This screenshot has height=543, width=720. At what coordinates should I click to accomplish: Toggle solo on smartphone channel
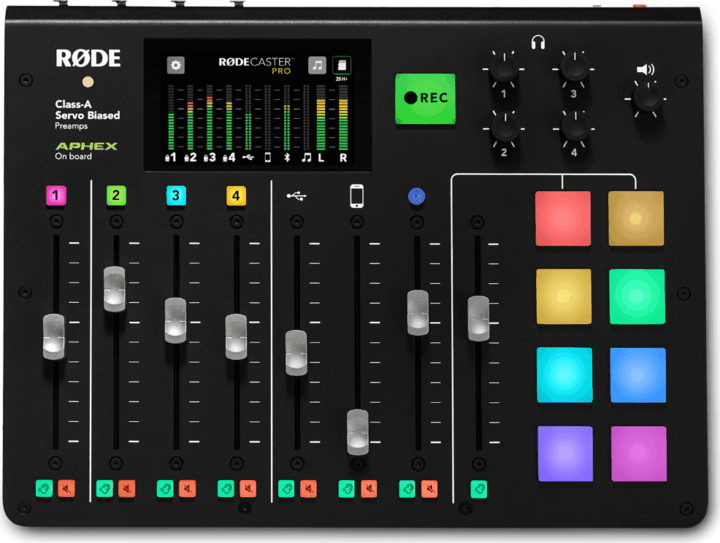point(347,489)
